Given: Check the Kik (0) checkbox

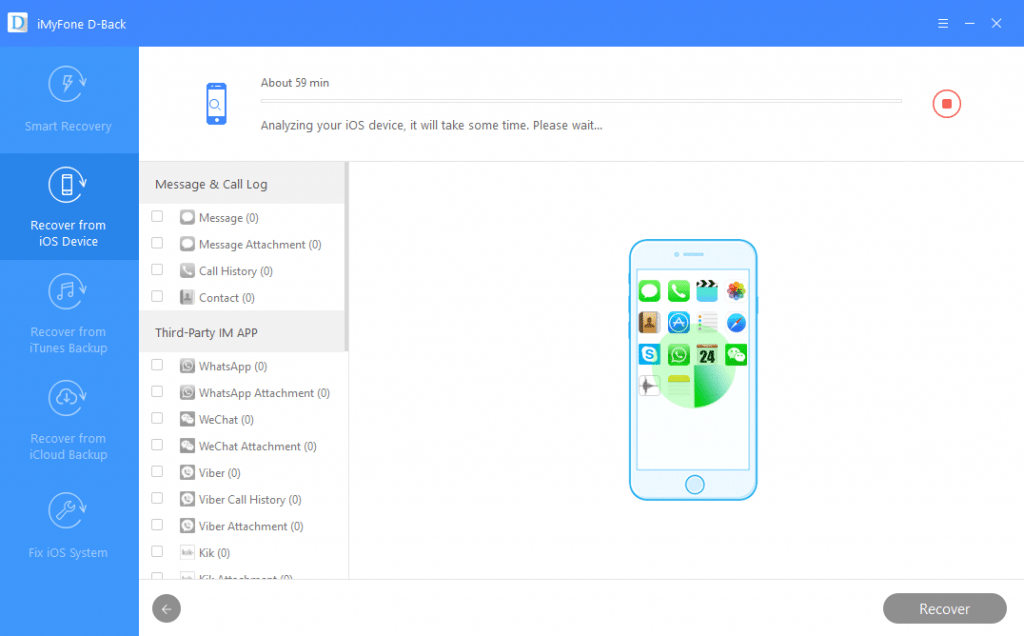Looking at the screenshot, I should [x=157, y=552].
